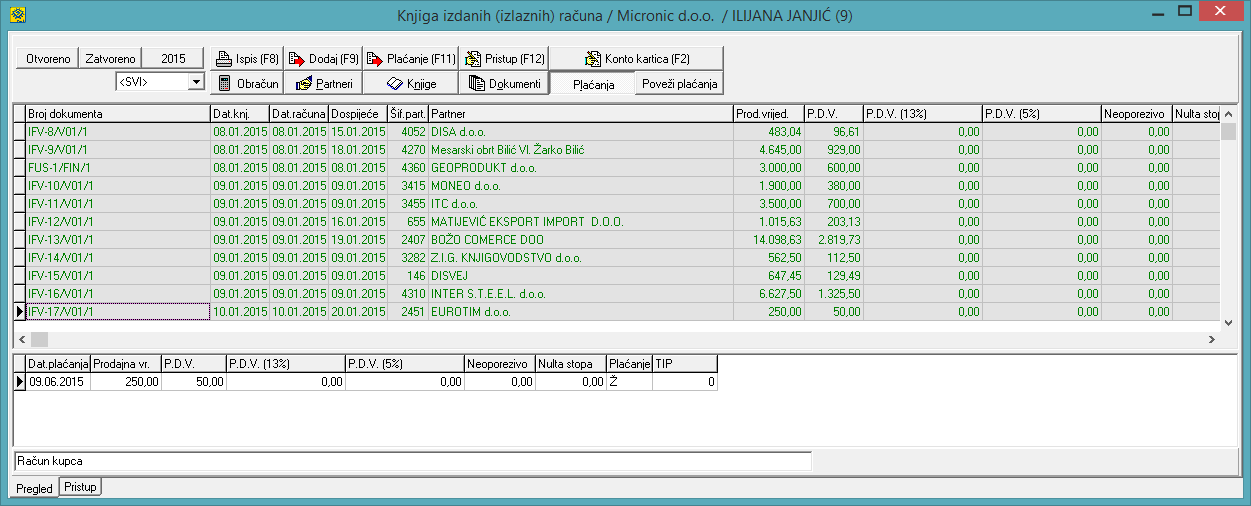Click vertical scrollbar down arrow
The height and width of the screenshot is (506, 1251).
tap(1229, 322)
